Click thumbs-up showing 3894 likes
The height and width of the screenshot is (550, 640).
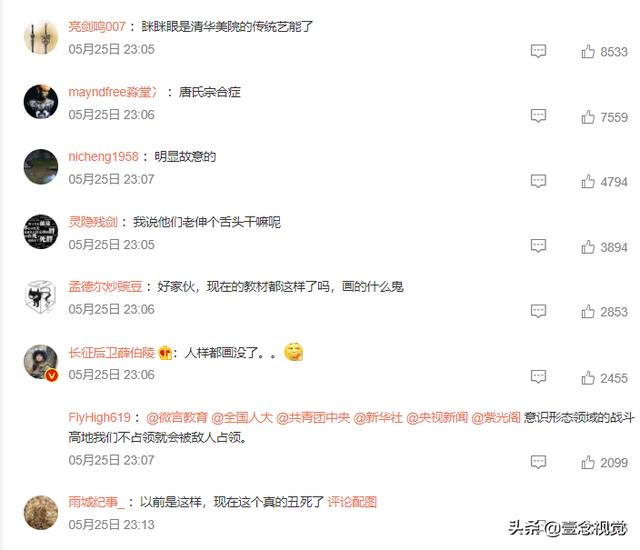coord(588,247)
